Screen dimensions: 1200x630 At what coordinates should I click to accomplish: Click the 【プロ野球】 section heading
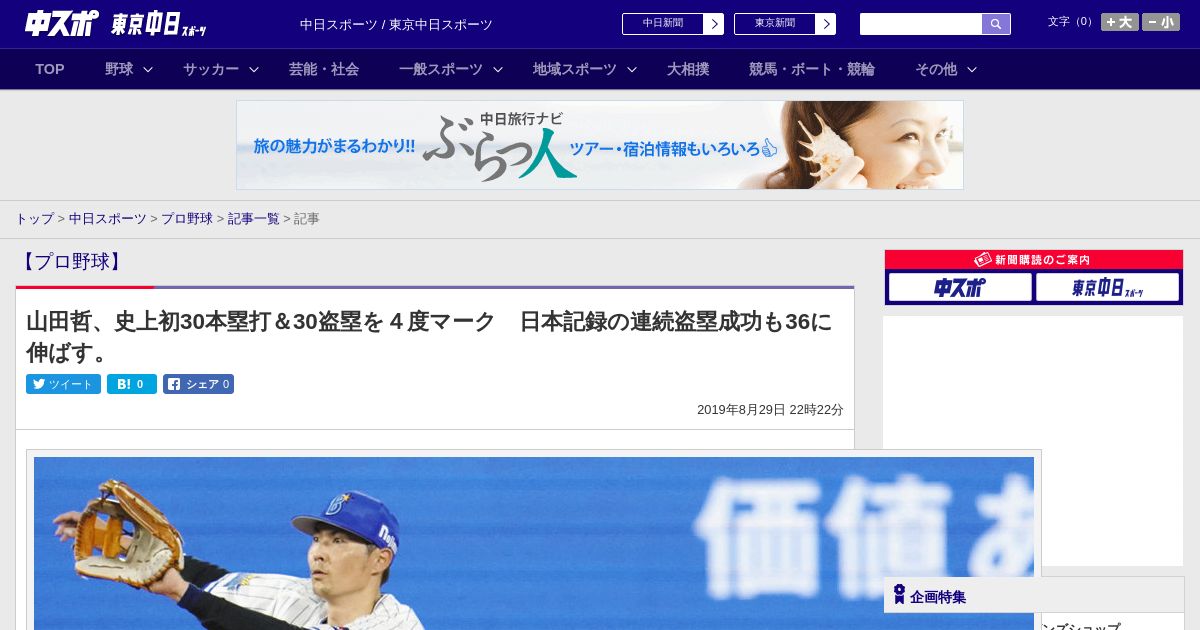[70, 262]
